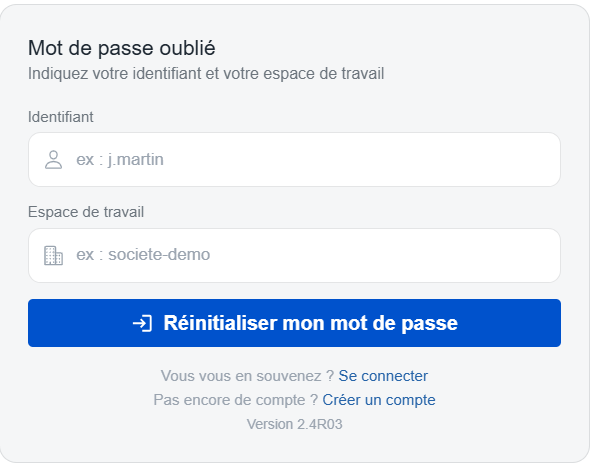
Task: Start account creation via Créer un compte
Action: pyautogui.click(x=379, y=400)
